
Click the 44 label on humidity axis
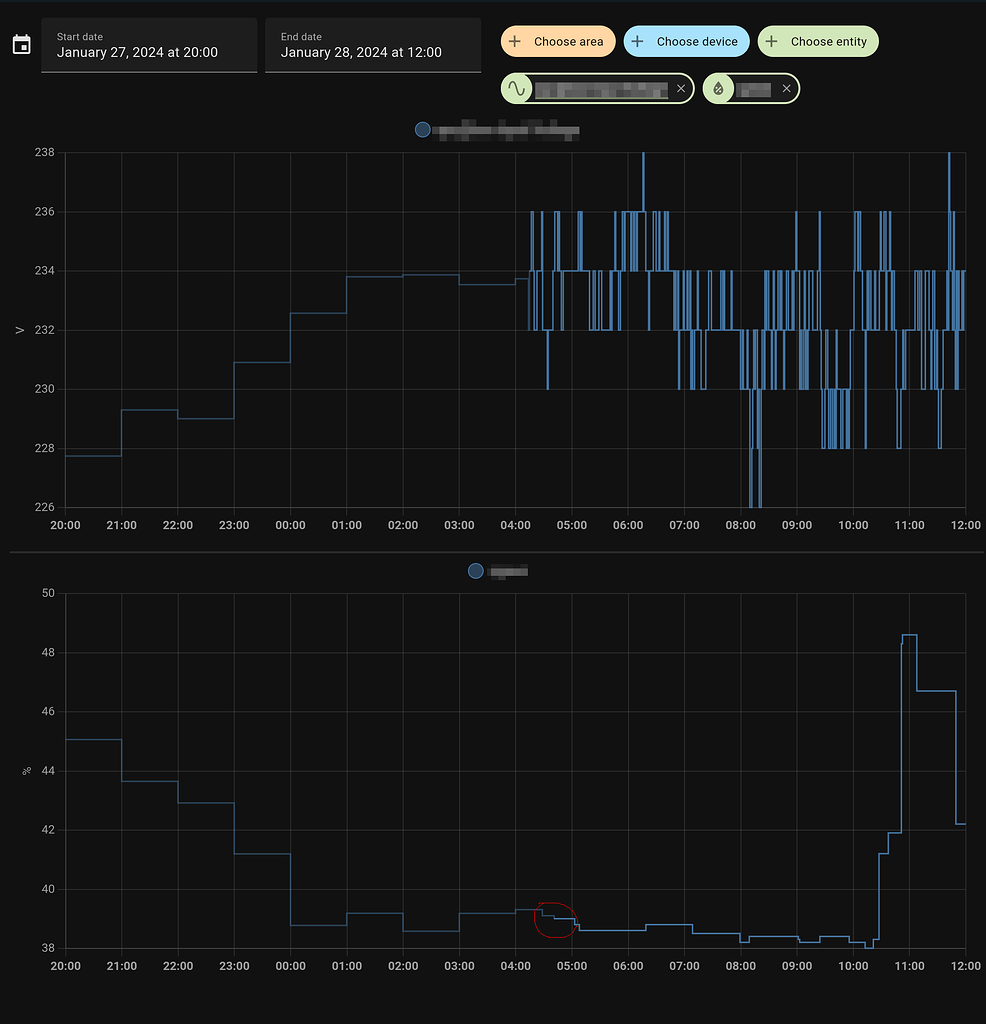[48, 771]
